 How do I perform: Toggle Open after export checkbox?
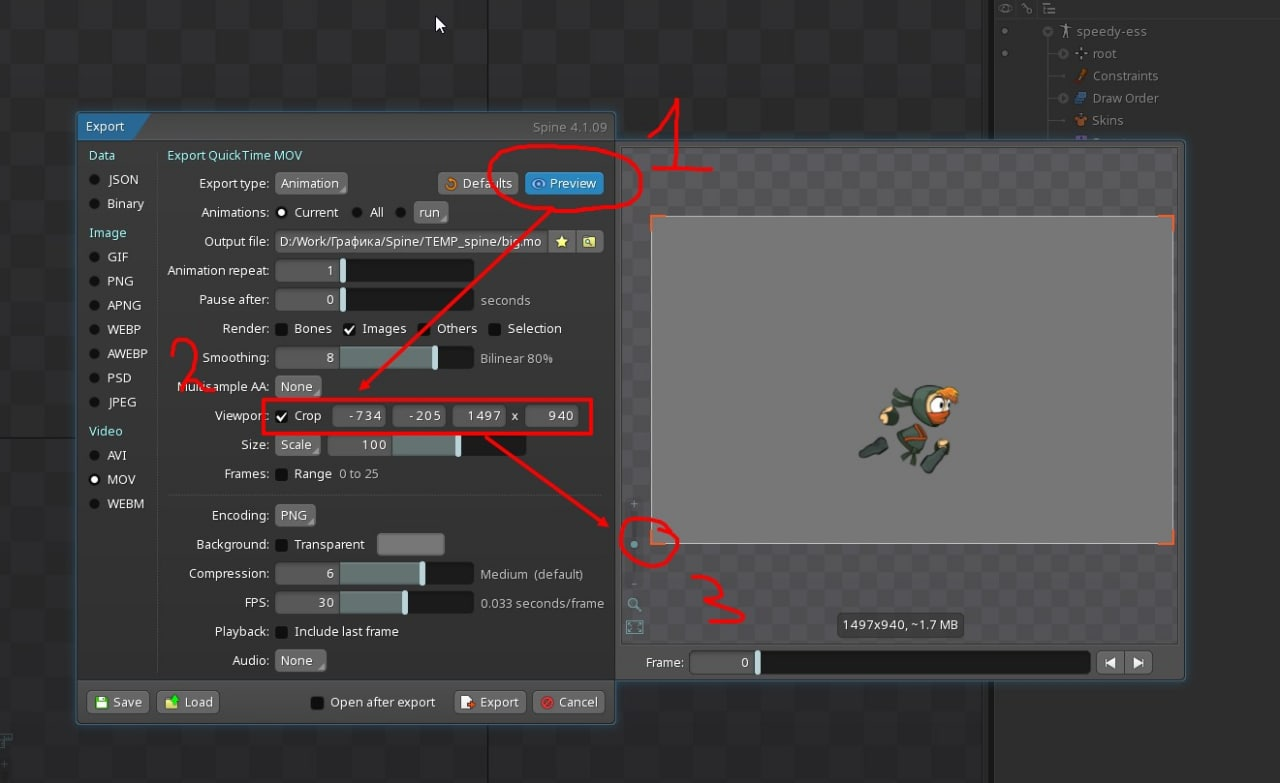click(317, 703)
